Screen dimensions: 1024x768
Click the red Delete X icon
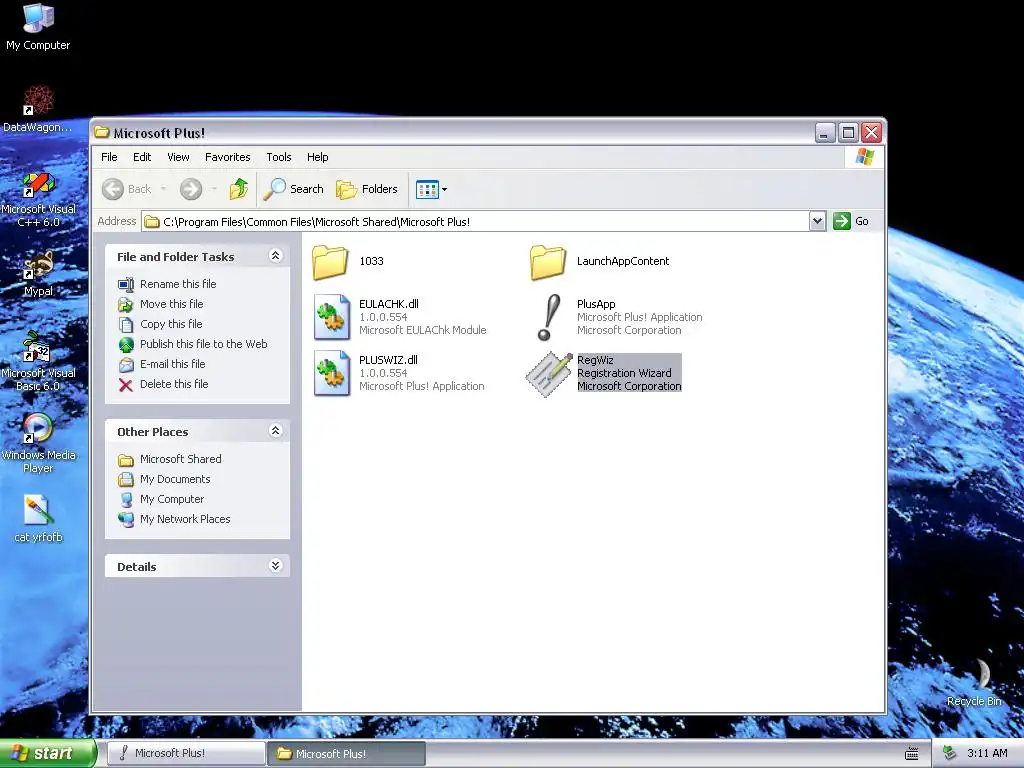coord(125,385)
